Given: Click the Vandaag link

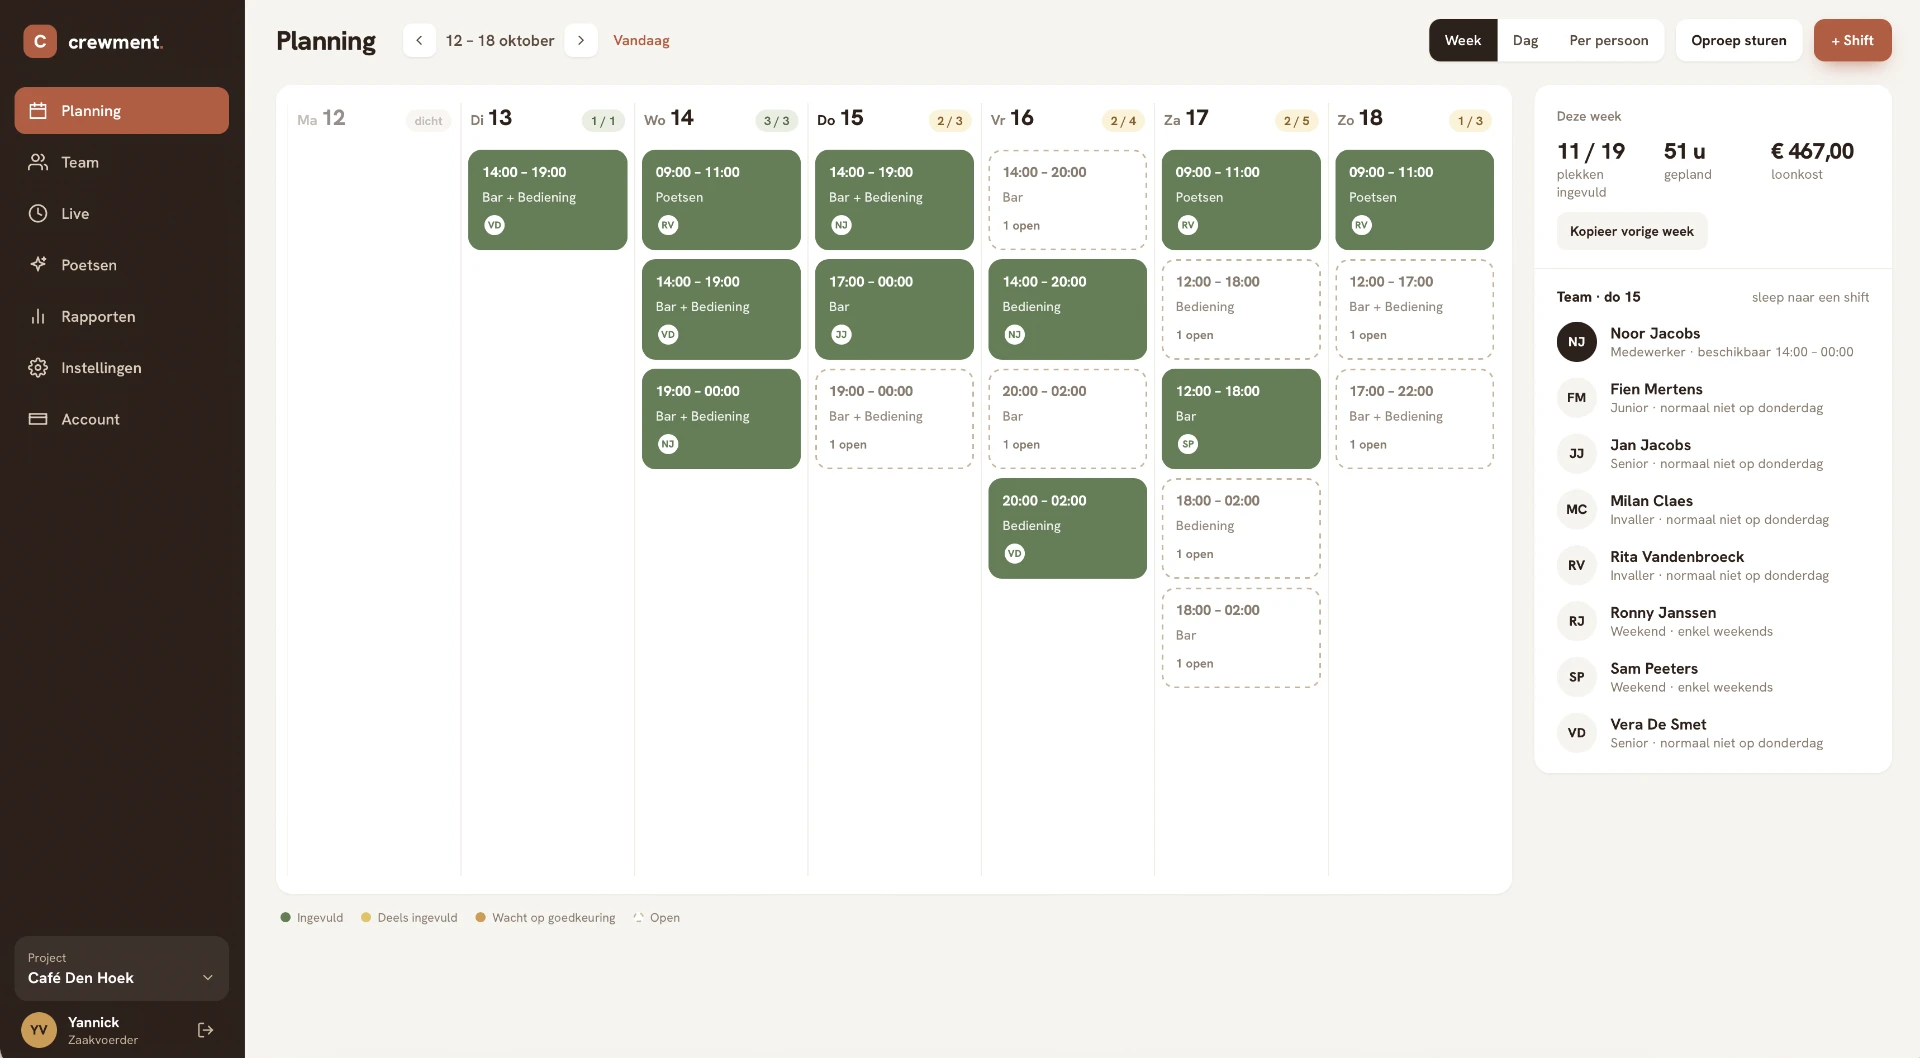Looking at the screenshot, I should coord(641,40).
